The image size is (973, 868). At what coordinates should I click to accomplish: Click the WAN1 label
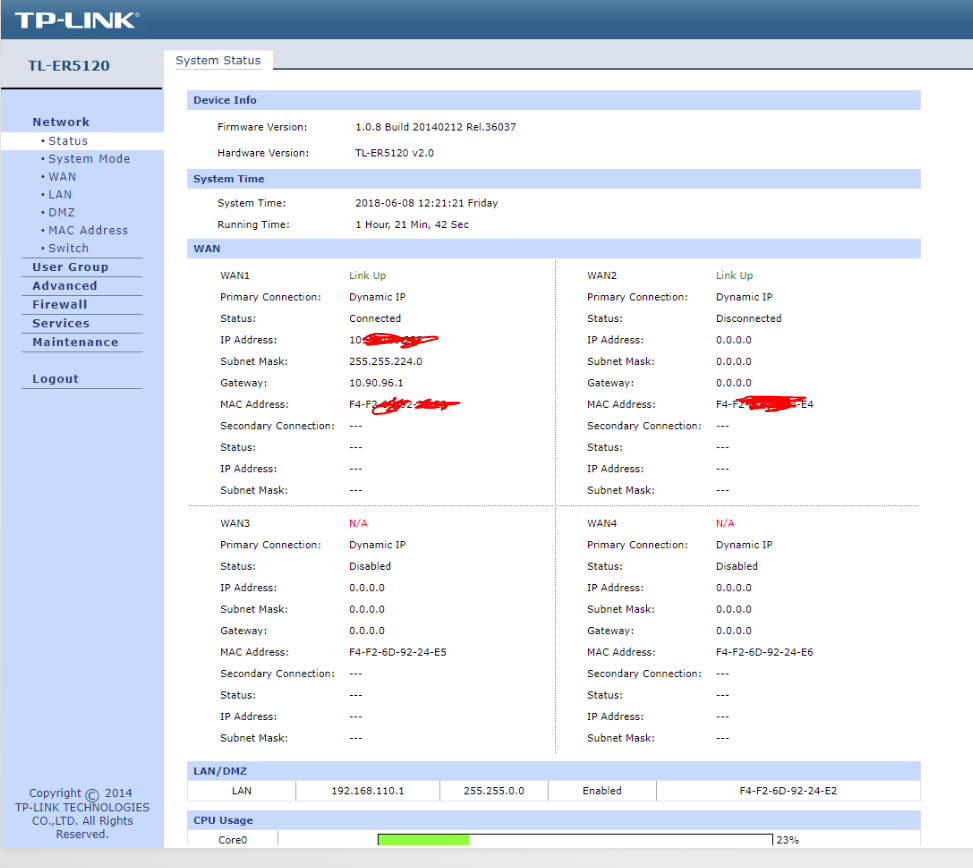click(x=235, y=275)
